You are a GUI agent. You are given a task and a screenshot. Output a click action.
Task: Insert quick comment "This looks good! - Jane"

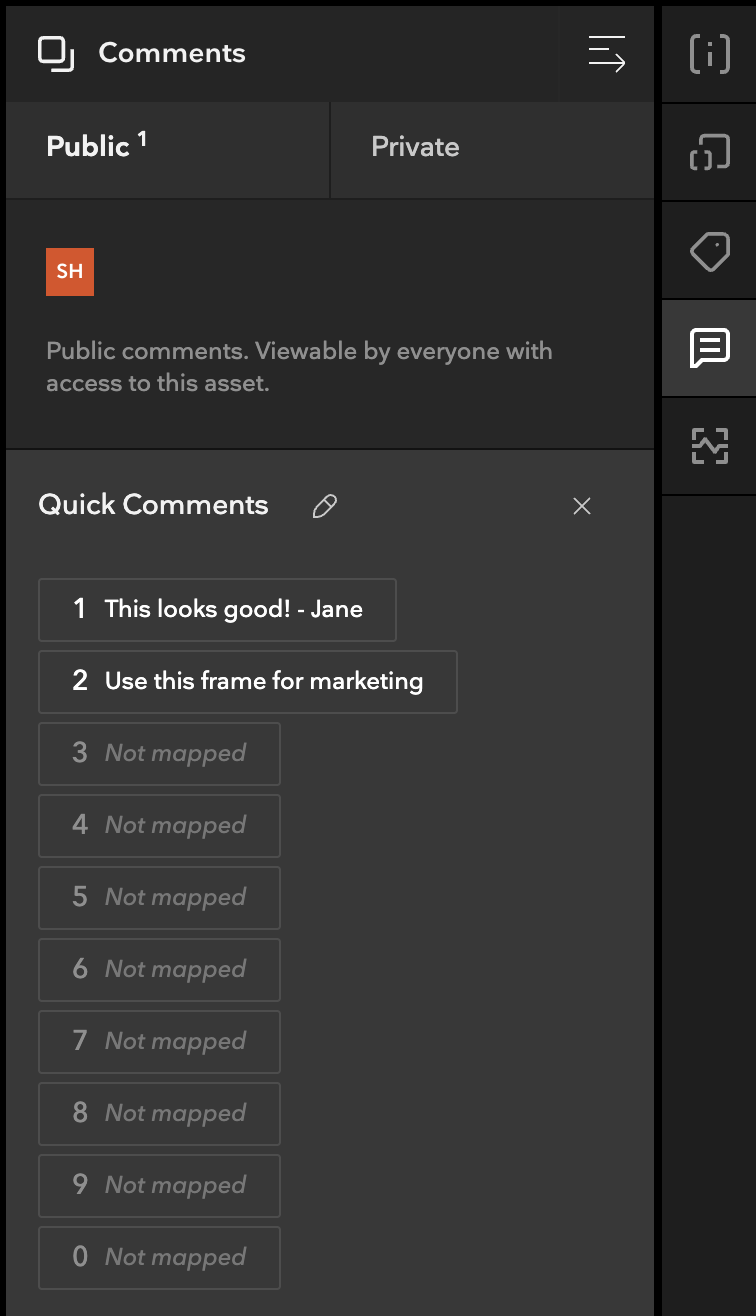(x=217, y=609)
